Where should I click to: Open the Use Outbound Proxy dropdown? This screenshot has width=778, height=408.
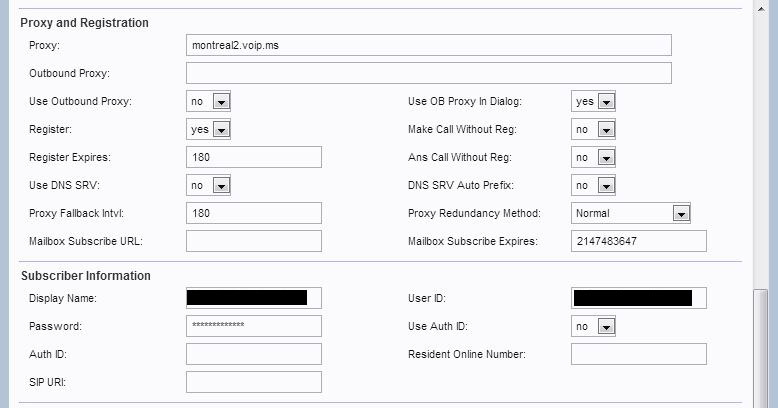209,101
